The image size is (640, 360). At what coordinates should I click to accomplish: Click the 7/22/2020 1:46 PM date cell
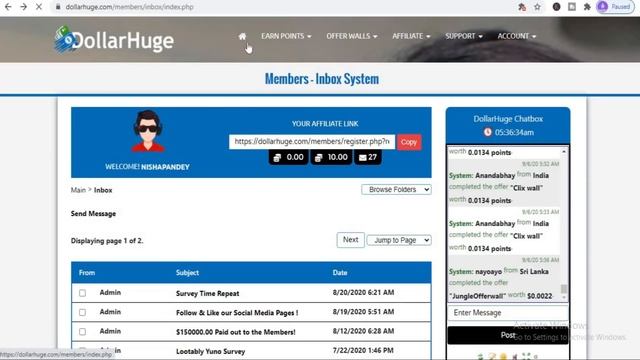363,351
